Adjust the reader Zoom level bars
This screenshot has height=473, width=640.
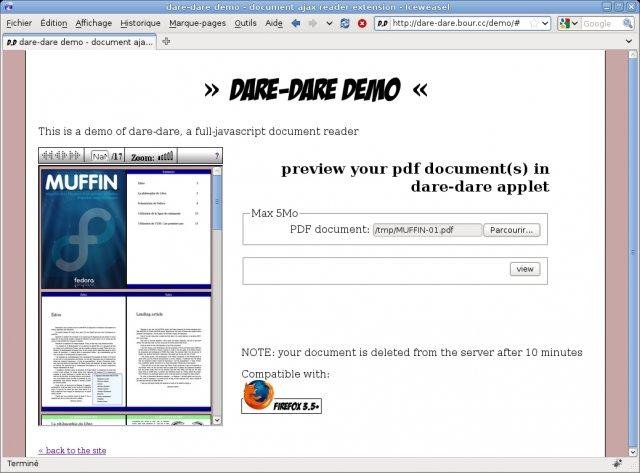166,156
